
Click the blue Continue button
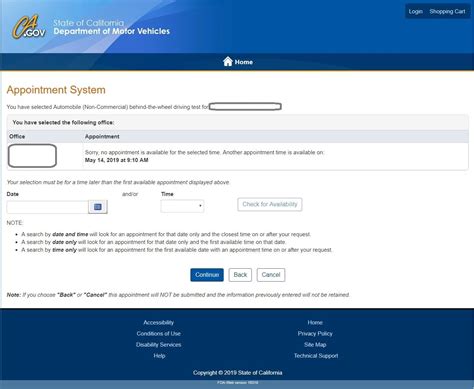pos(207,275)
